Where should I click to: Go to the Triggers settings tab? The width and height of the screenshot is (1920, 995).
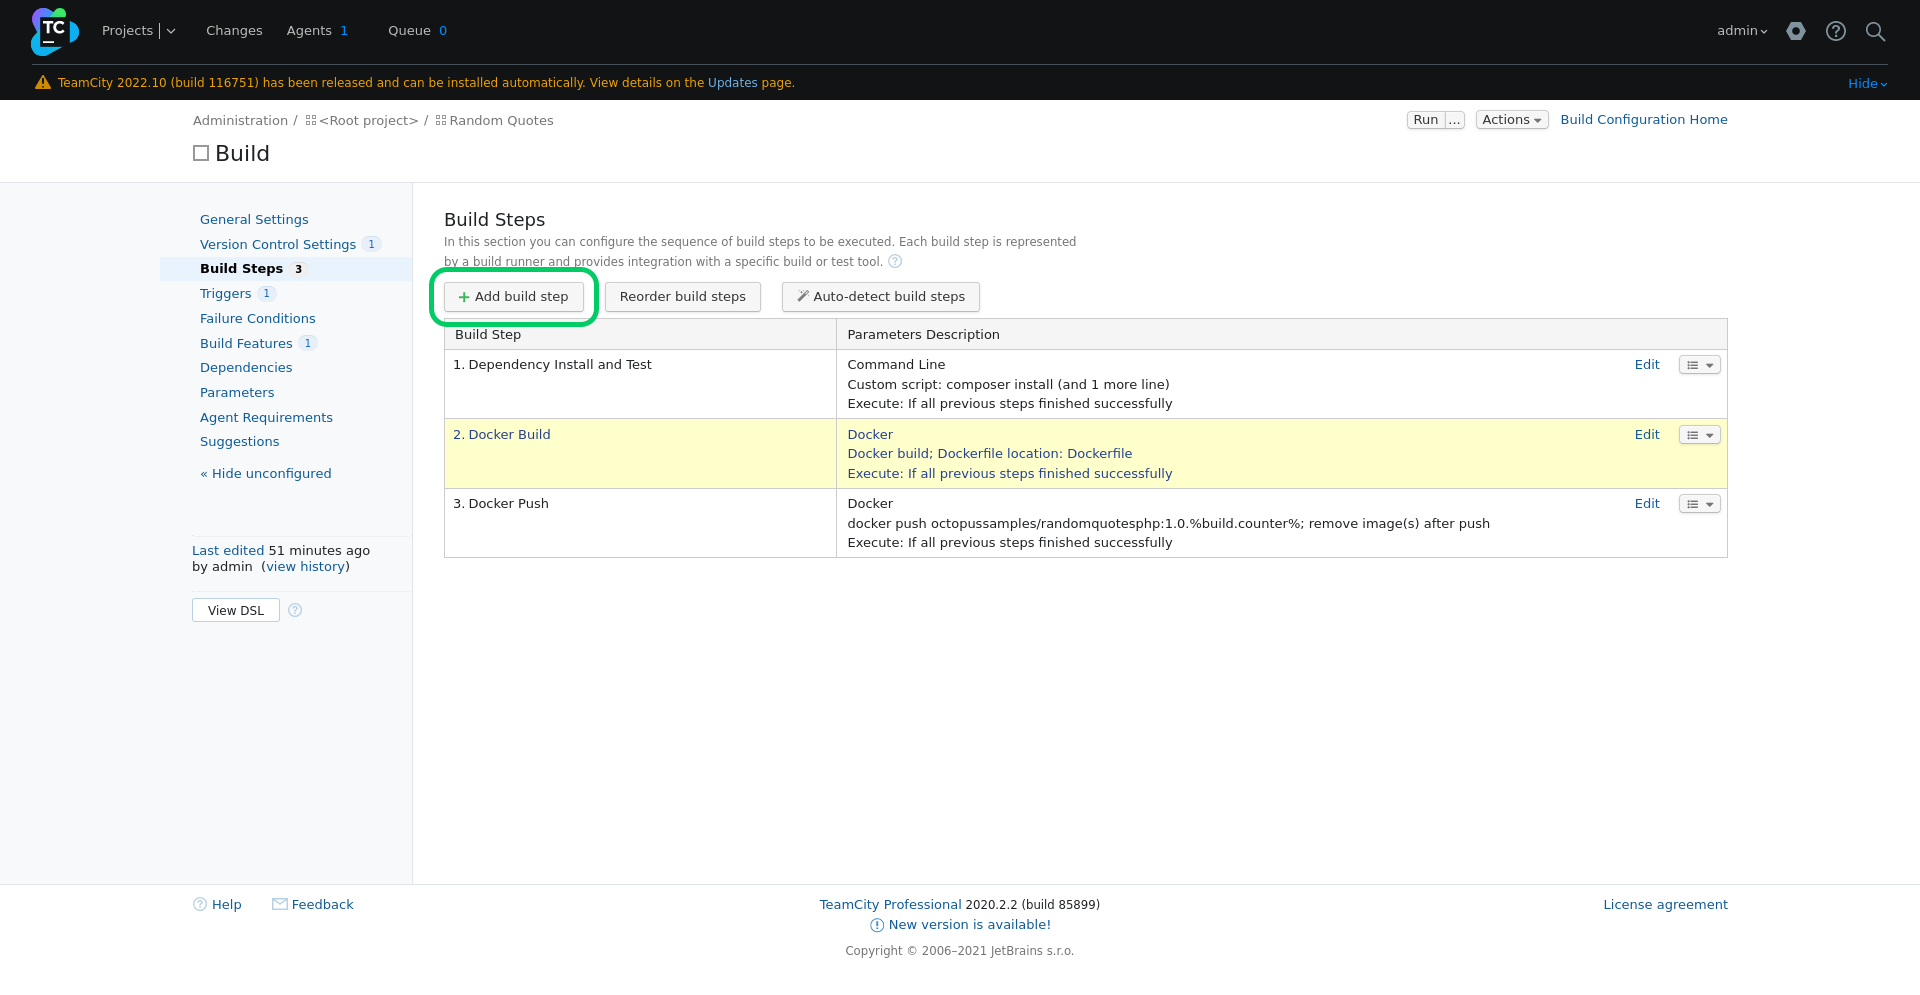click(x=225, y=293)
